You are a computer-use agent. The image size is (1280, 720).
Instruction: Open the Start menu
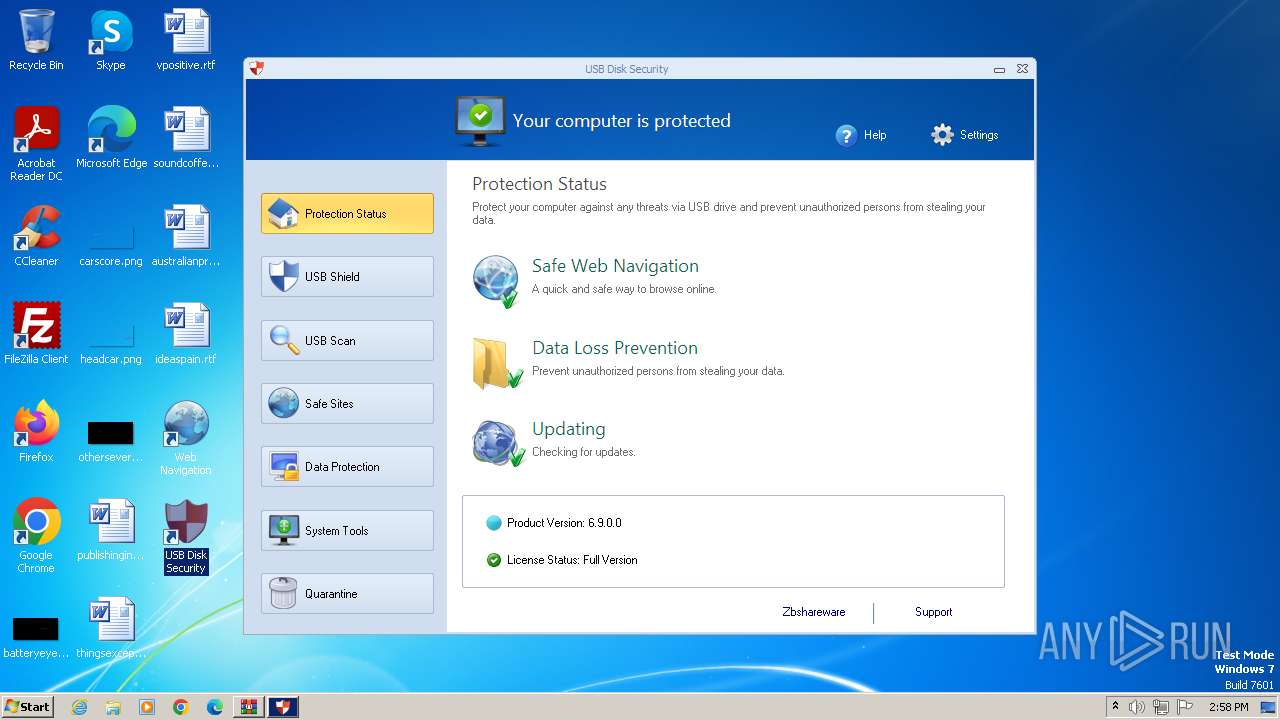pos(27,707)
